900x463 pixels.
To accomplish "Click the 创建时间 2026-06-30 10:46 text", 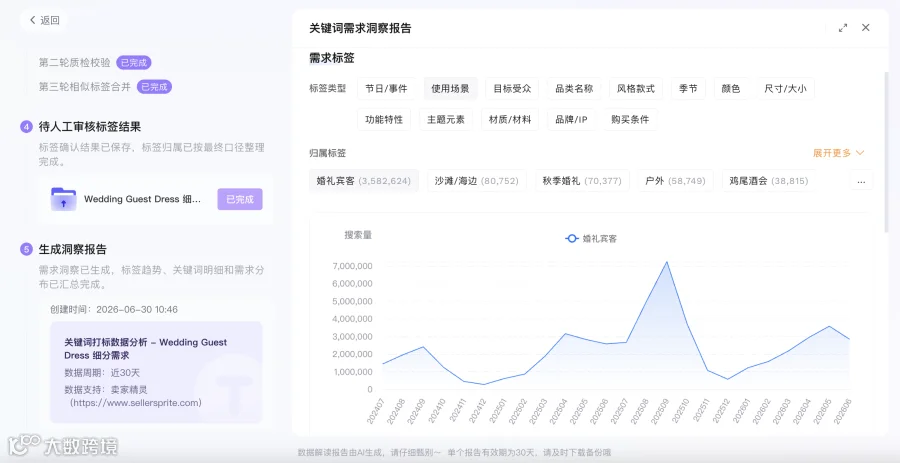I will click(x=114, y=309).
